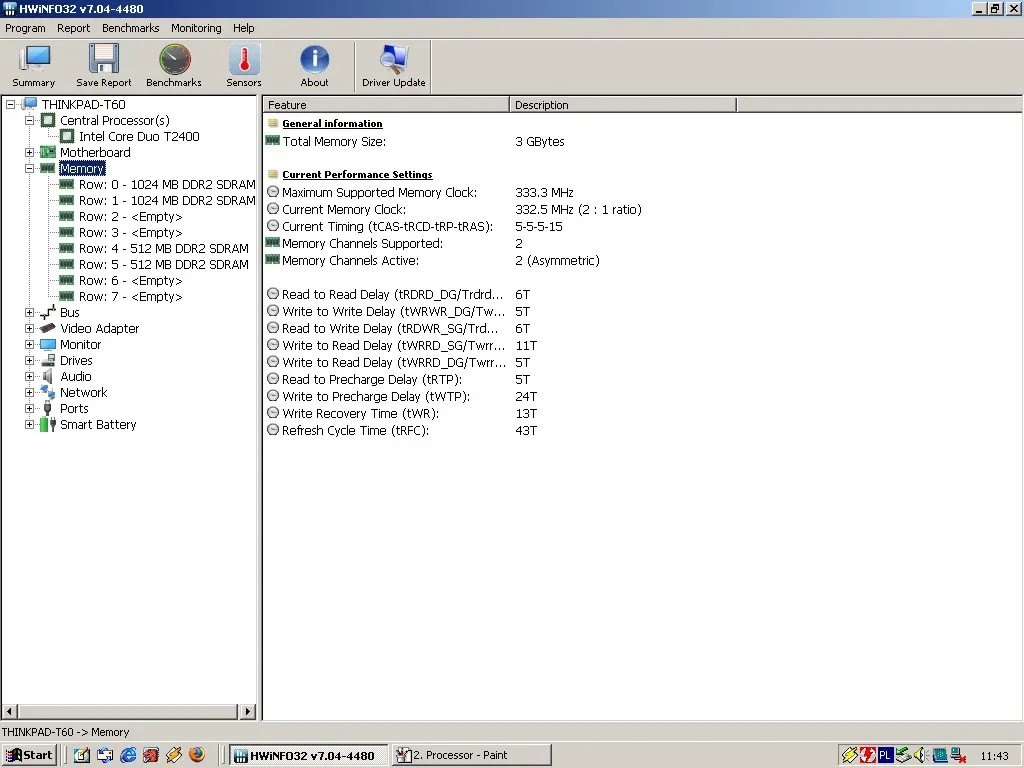Select Row: 3 - <Empty> entry
Viewport: 1024px width, 768px height.
(131, 232)
